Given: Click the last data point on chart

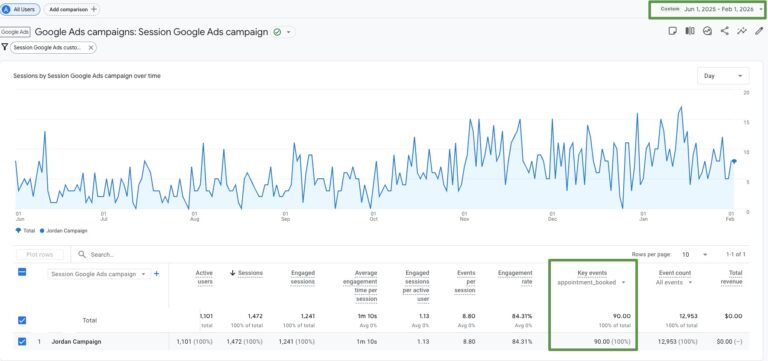Looking at the screenshot, I should click(734, 161).
